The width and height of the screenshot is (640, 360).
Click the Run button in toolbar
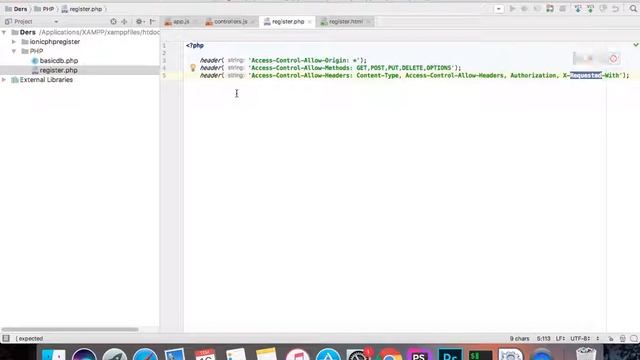(512, 9)
